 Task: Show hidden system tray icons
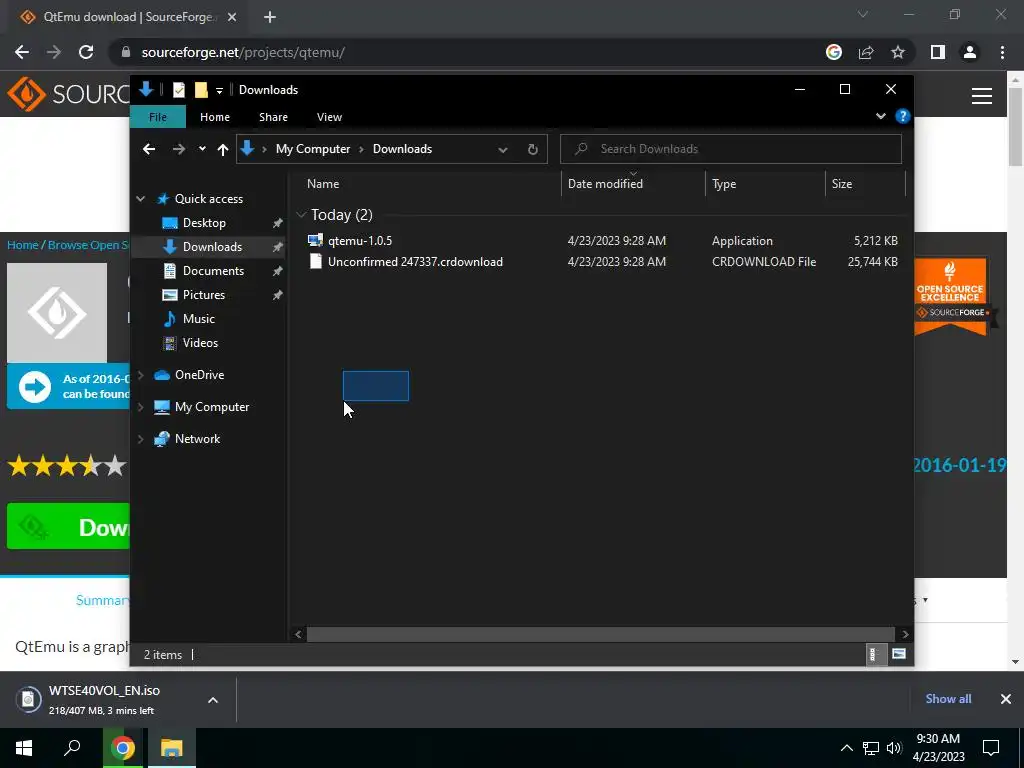846,748
